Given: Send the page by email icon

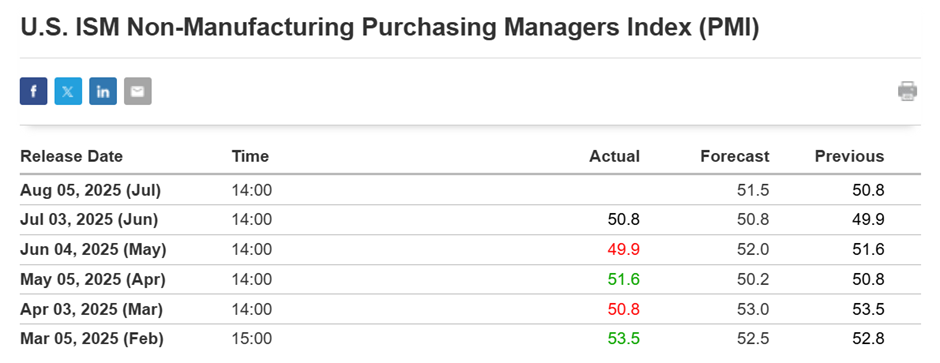Looking at the screenshot, I should [x=138, y=91].
